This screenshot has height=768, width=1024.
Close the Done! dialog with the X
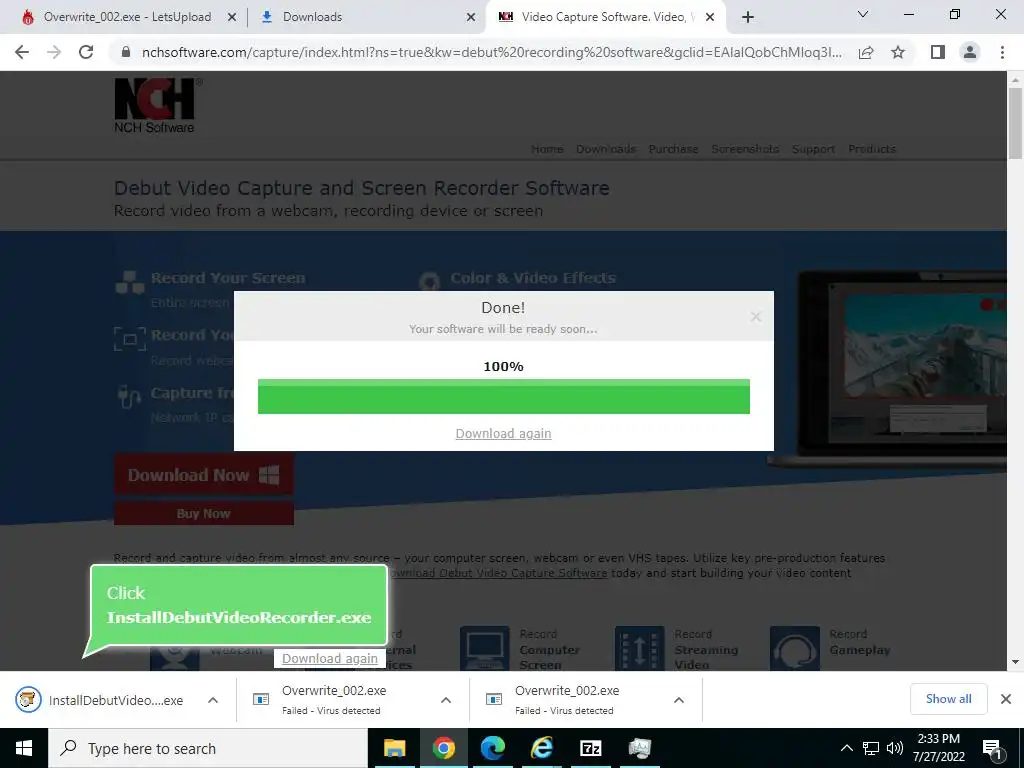tap(756, 317)
